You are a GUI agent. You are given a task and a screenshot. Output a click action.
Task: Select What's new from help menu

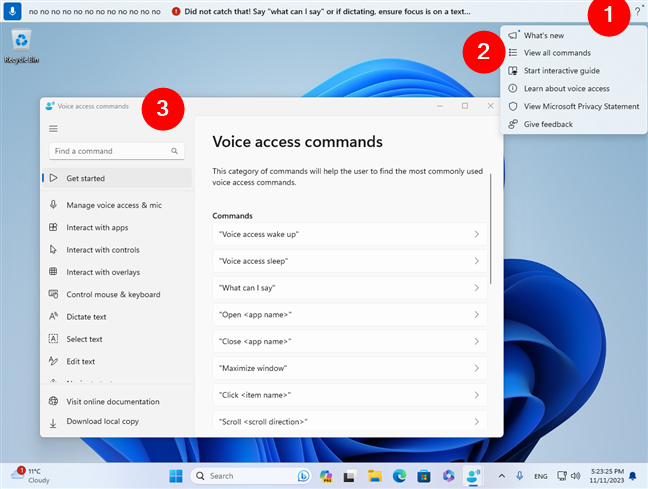pos(573,36)
